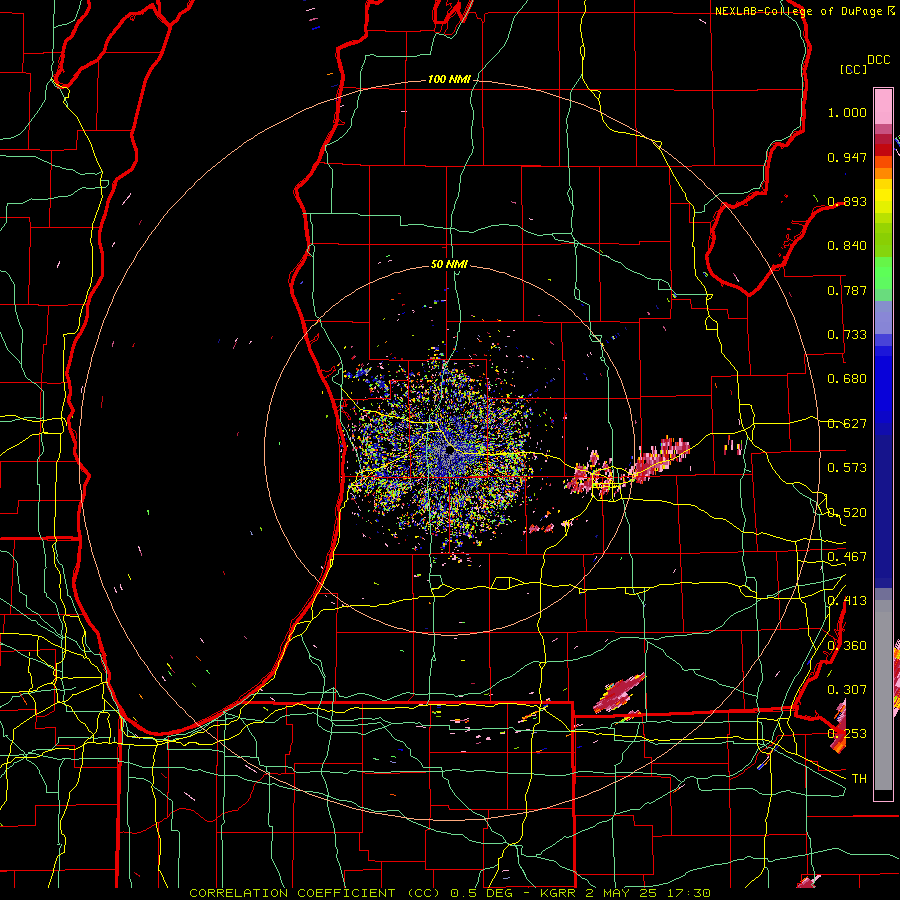Pick the light pink color bar segment
900x900 pixels.
pos(883,106)
